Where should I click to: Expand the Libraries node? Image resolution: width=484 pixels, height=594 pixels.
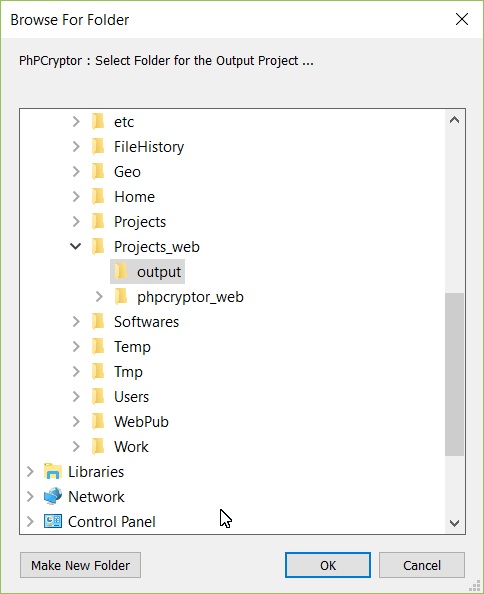pos(30,472)
